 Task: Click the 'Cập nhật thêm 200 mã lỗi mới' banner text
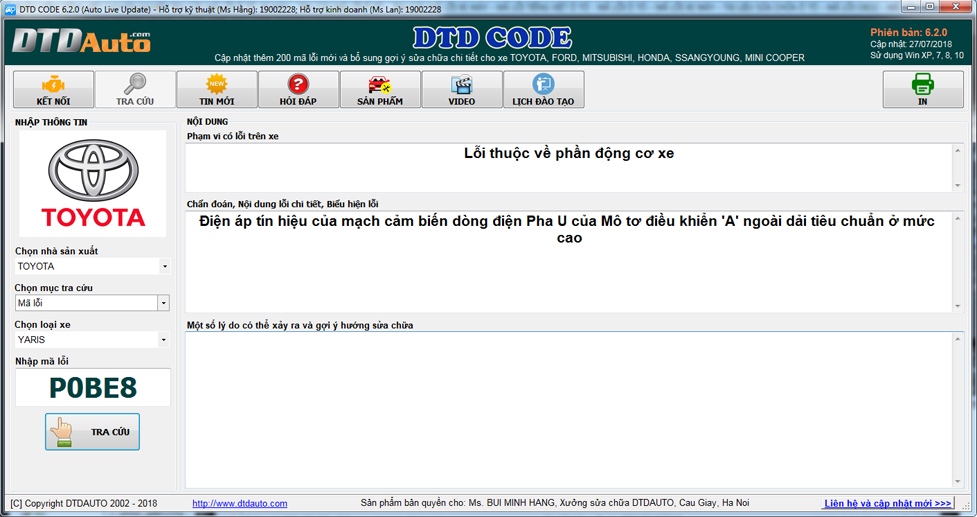pos(509,57)
